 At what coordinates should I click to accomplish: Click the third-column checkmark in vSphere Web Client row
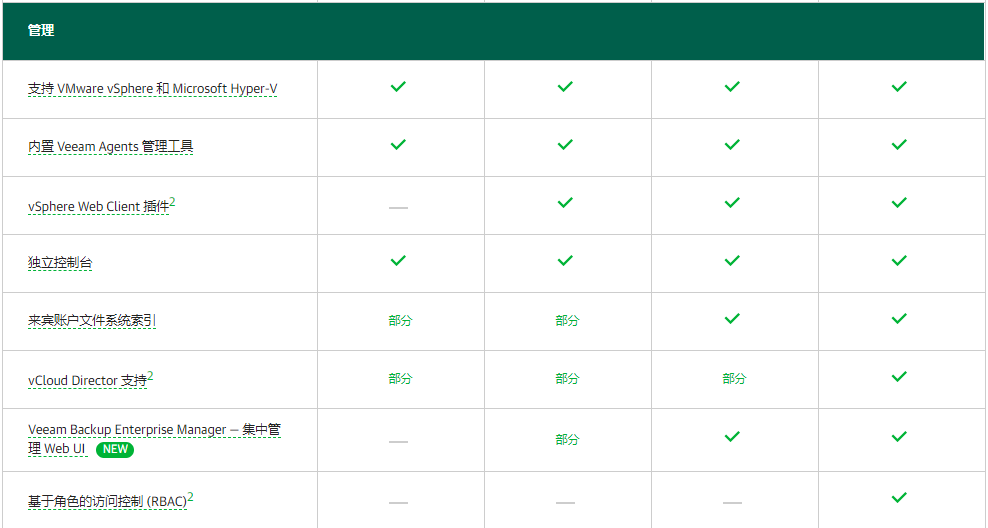click(x=732, y=203)
